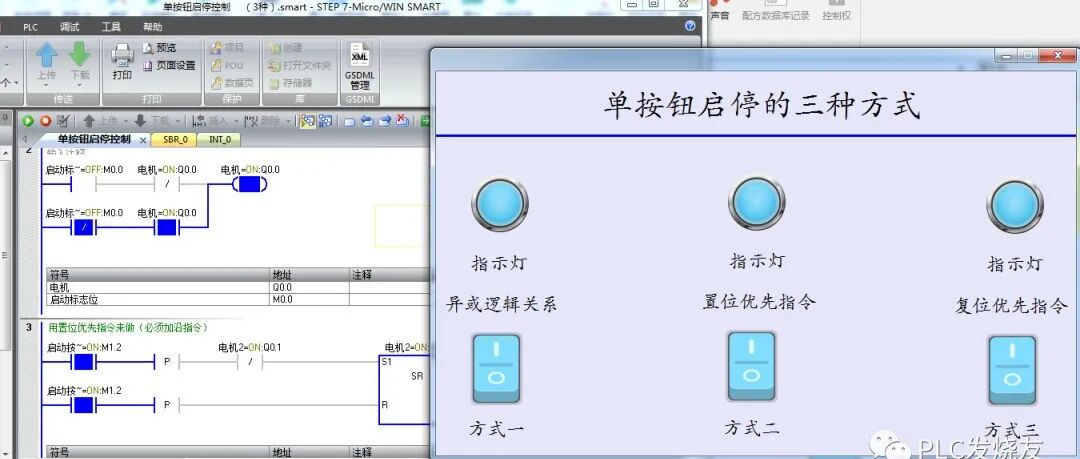Click the Q0.0 highlighted normally open contact

coord(167,227)
